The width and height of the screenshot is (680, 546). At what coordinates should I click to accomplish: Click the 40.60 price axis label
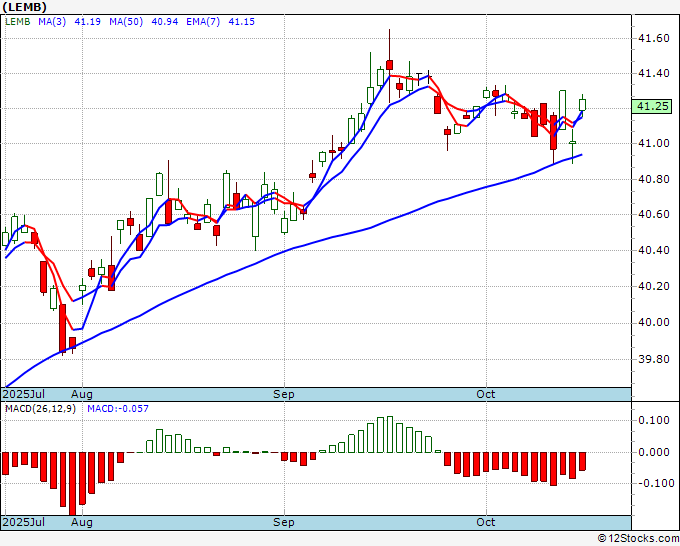pos(654,215)
